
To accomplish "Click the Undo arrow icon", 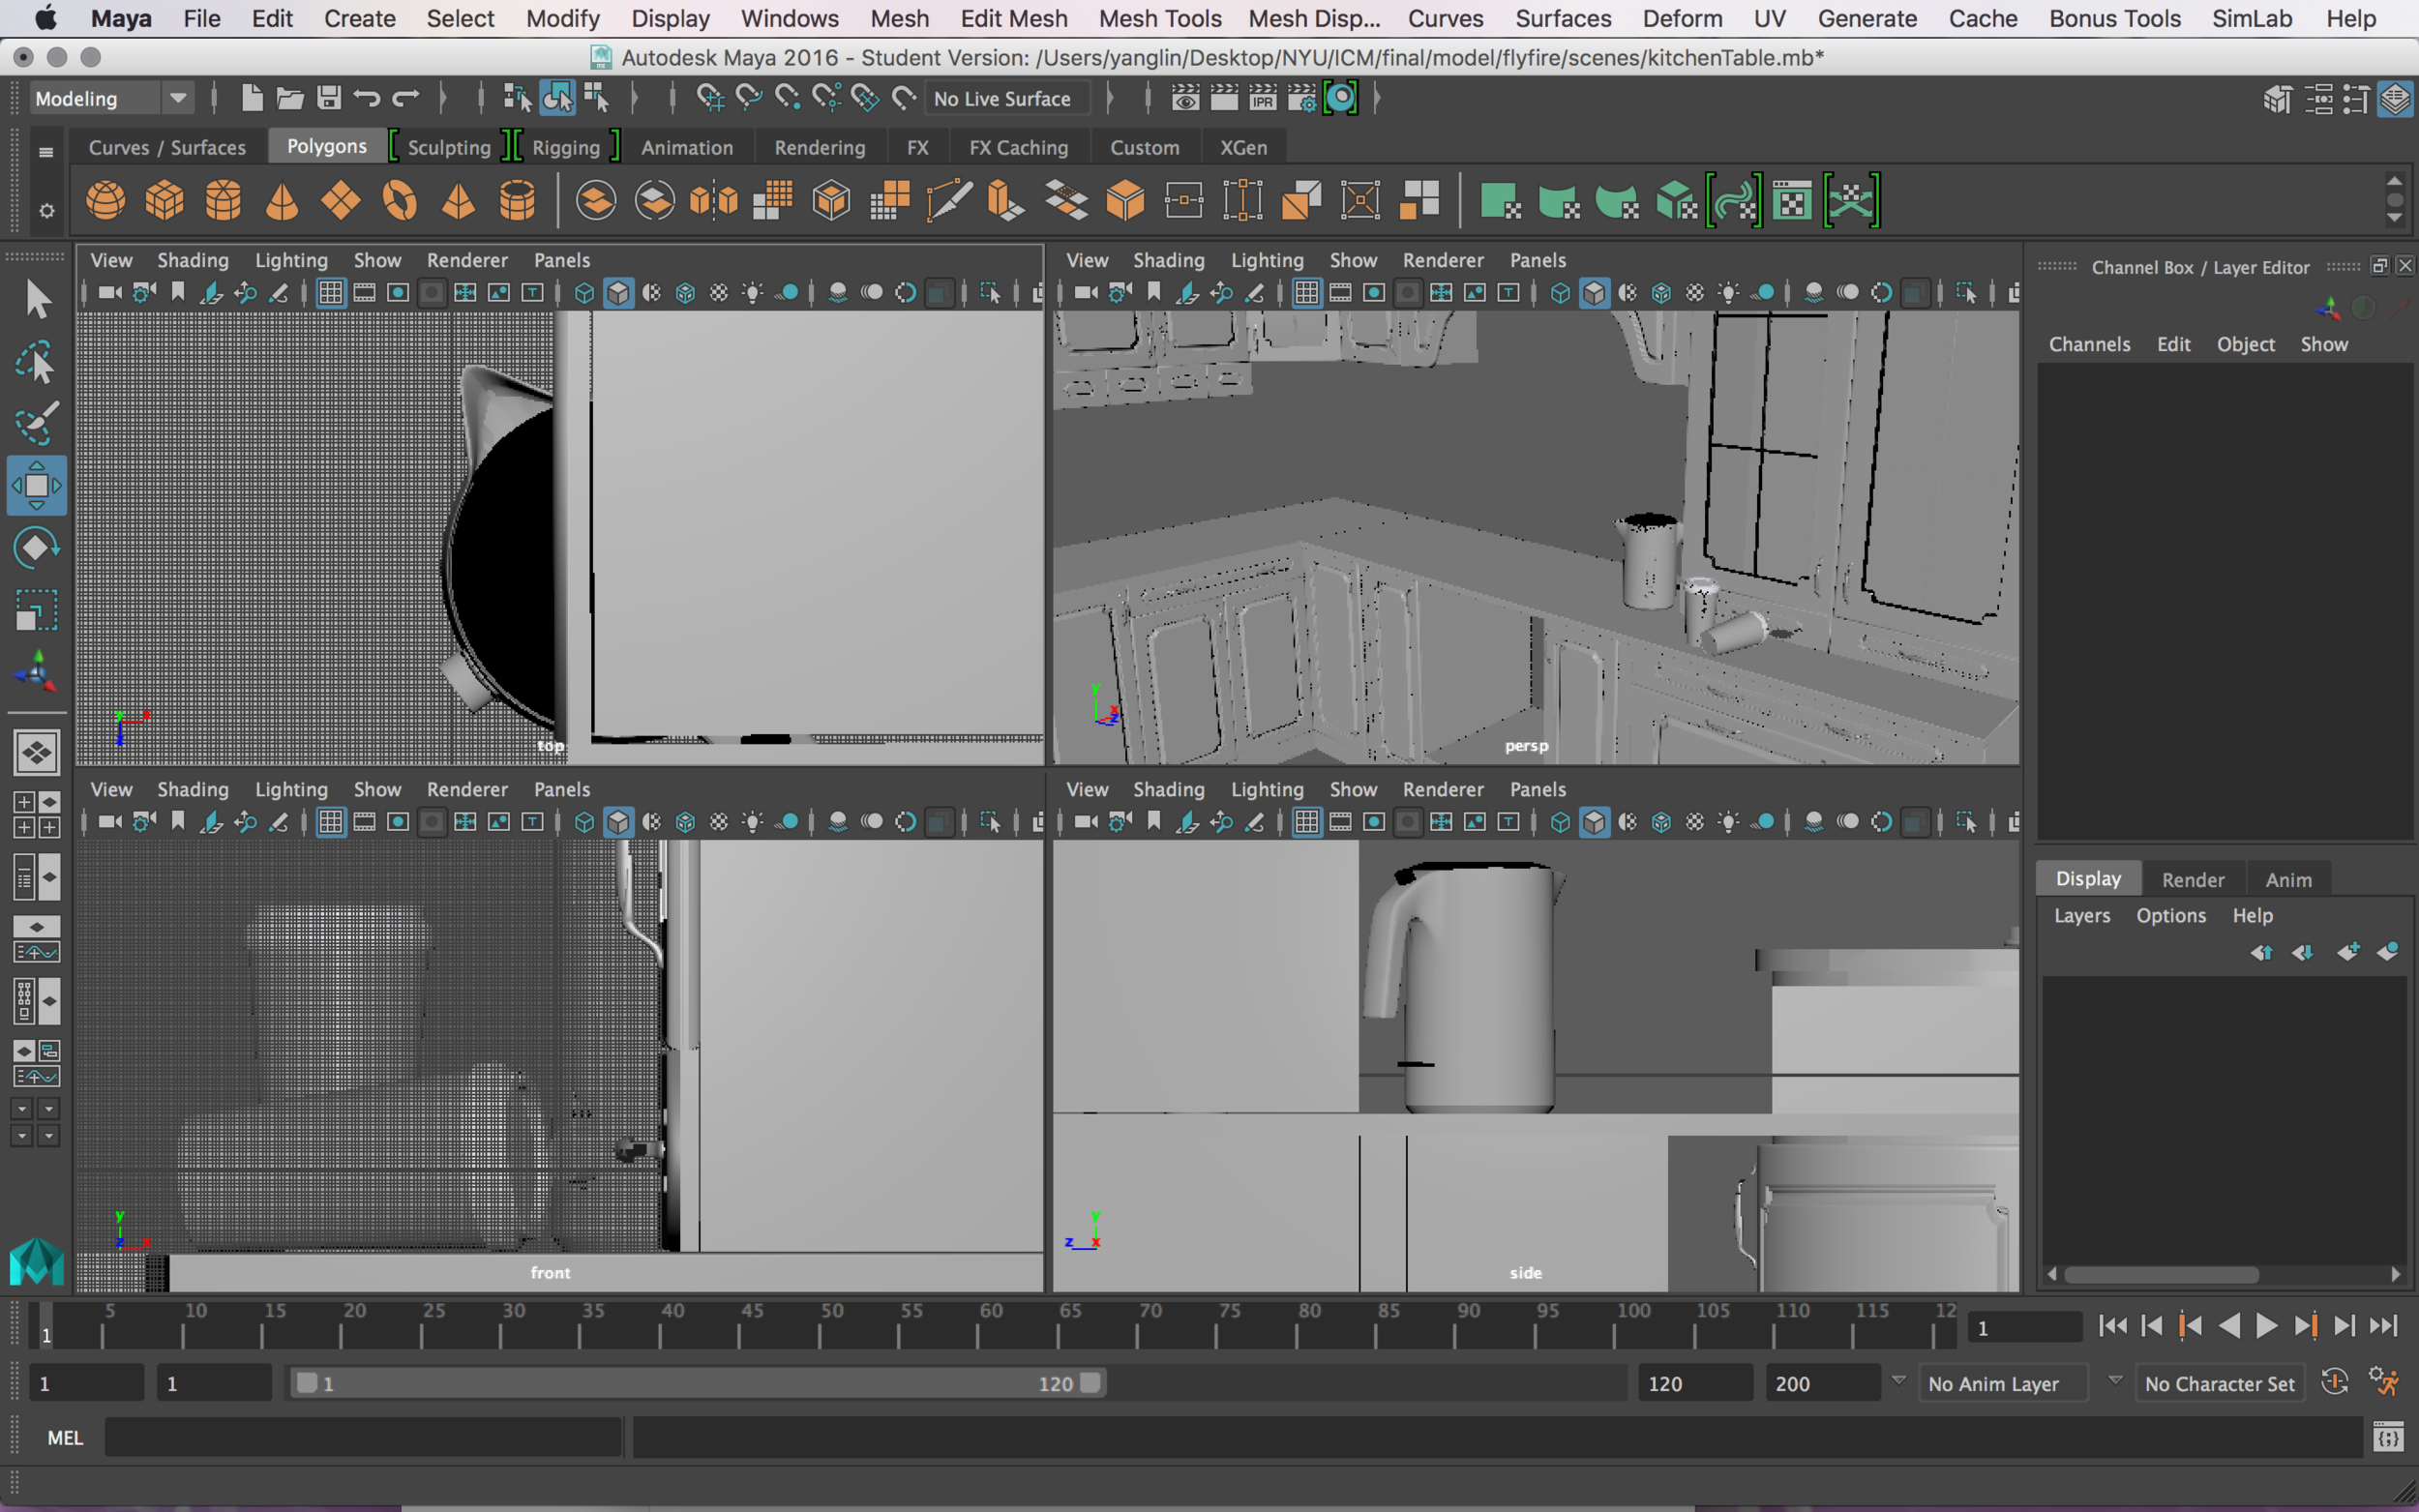I will coord(367,98).
